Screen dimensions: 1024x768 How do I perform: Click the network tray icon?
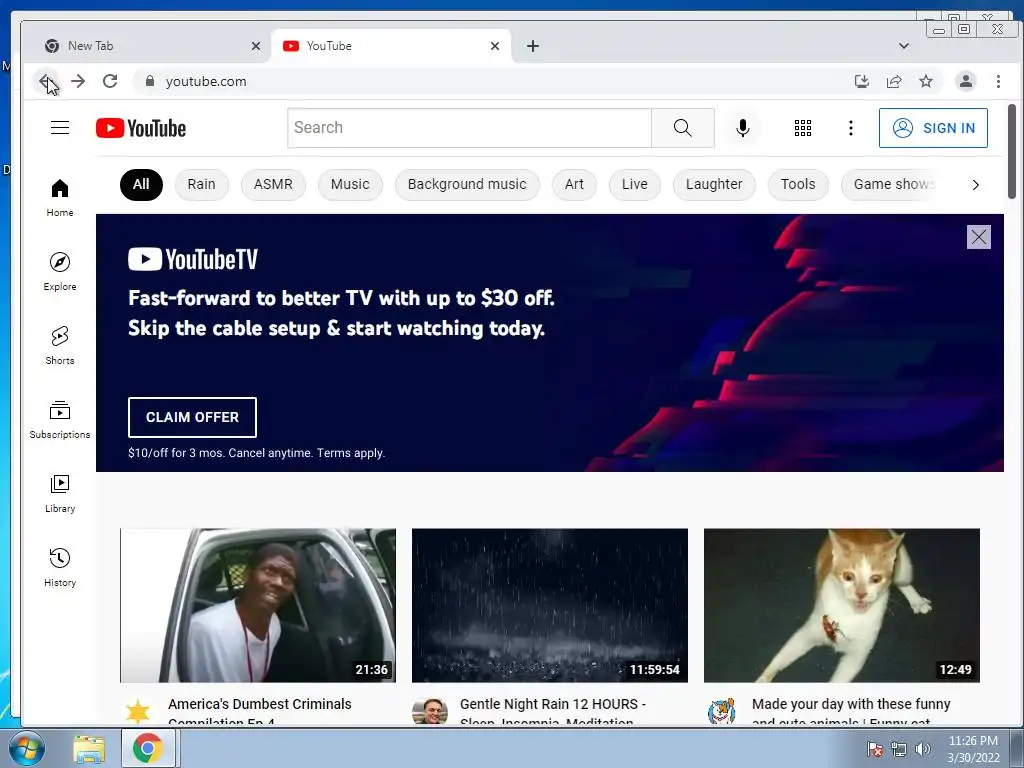coord(899,749)
